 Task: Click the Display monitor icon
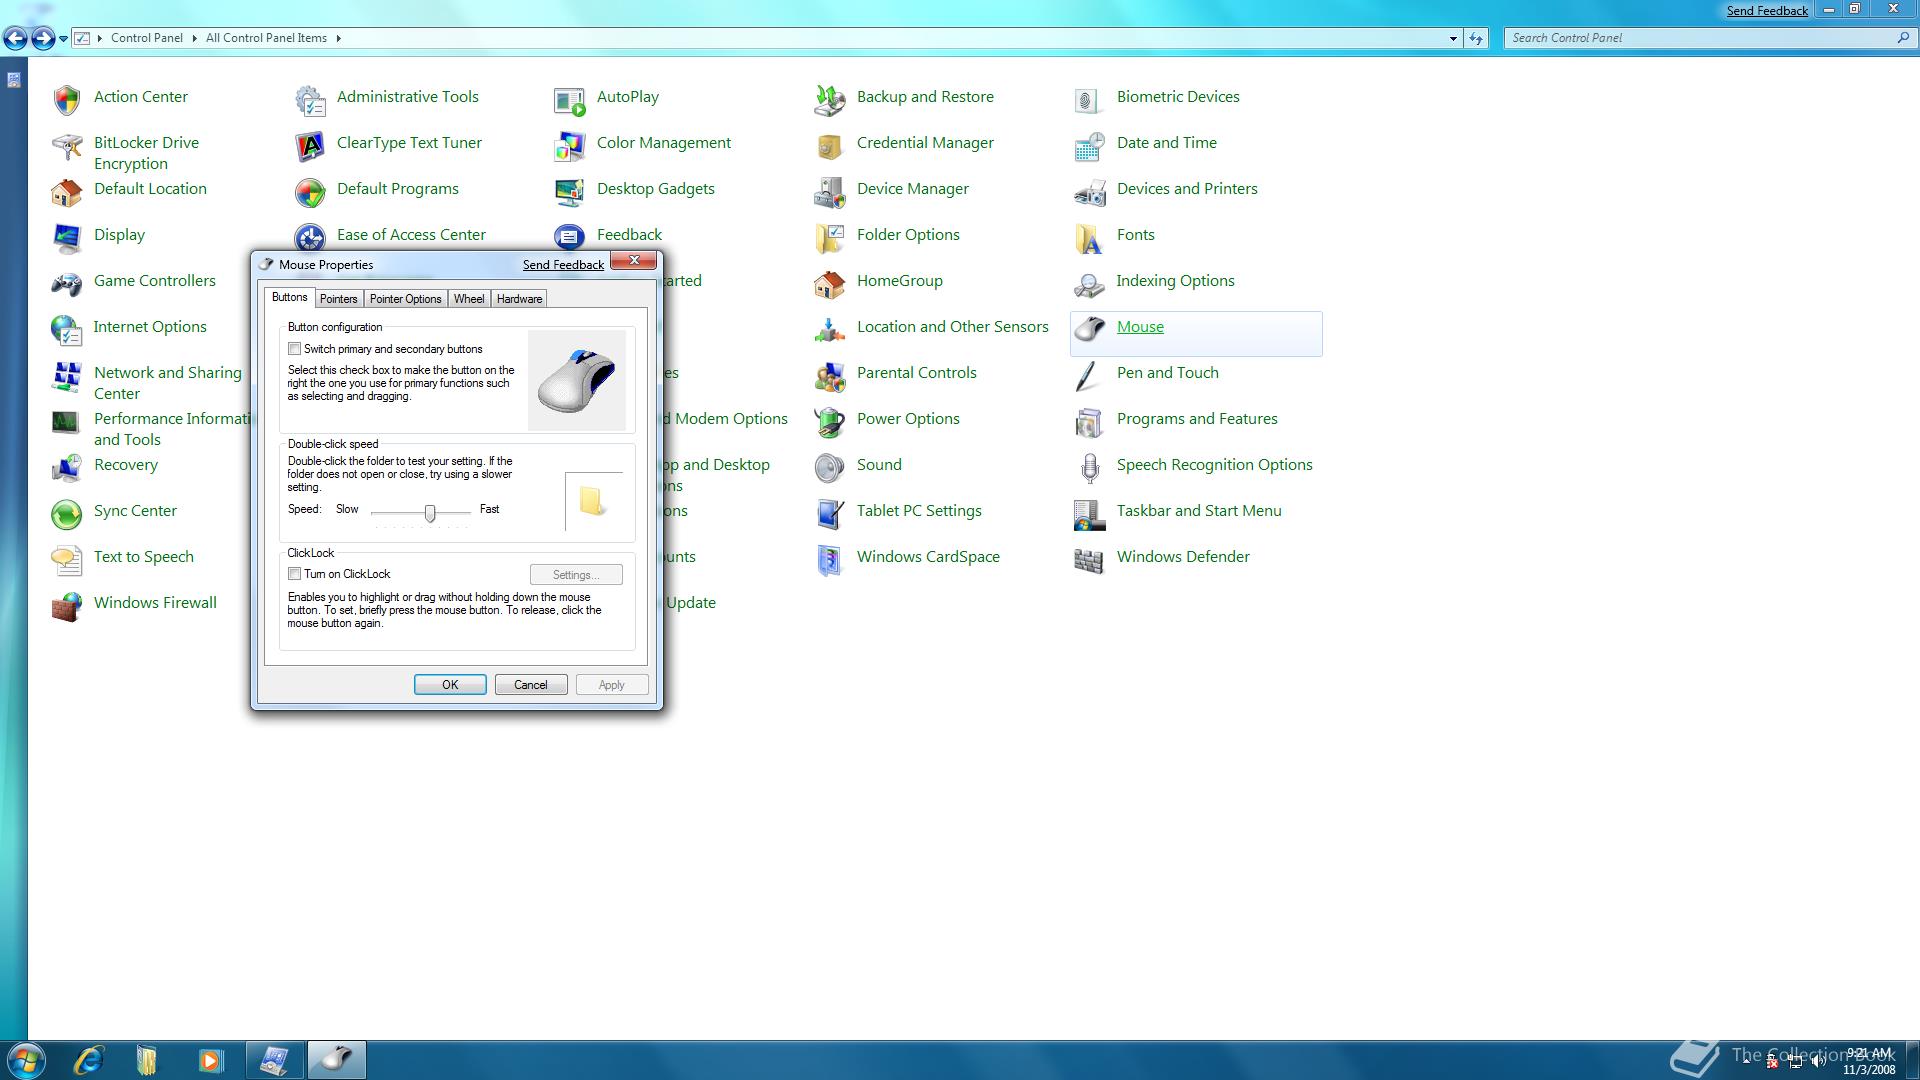67,238
